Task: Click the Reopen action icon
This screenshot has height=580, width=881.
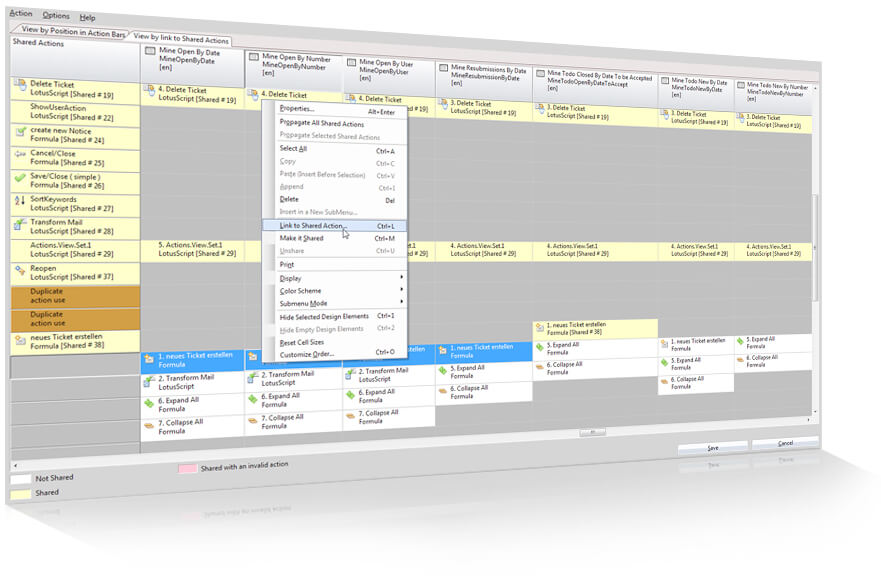Action: (x=20, y=270)
